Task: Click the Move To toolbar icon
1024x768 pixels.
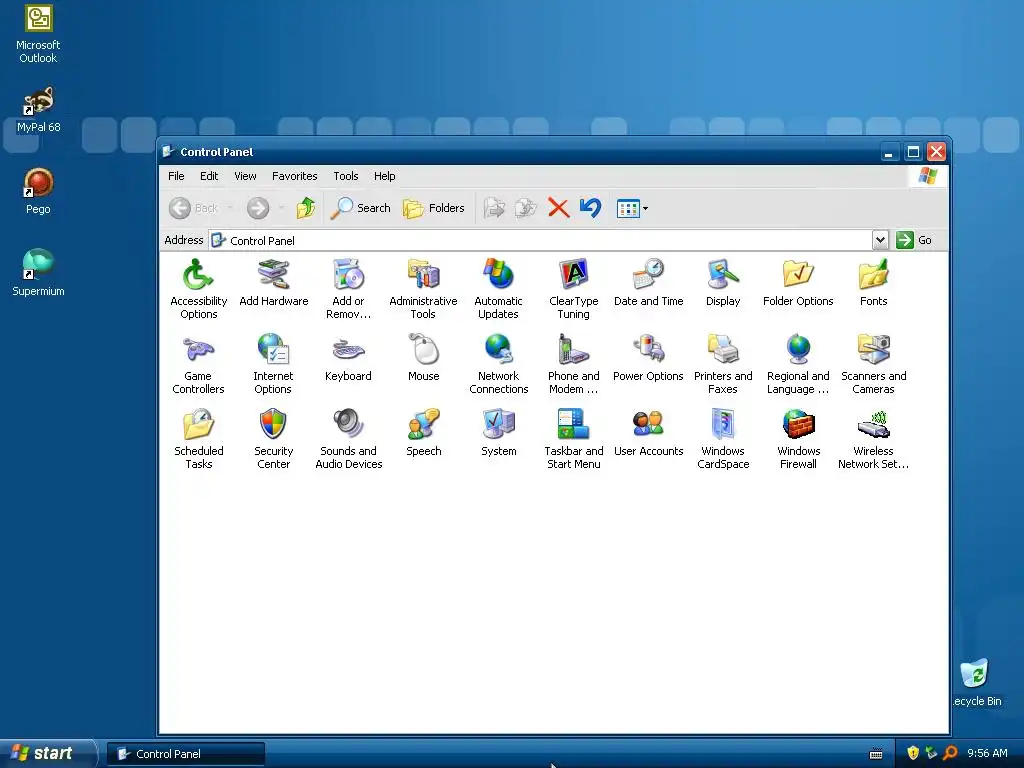Action: click(494, 208)
